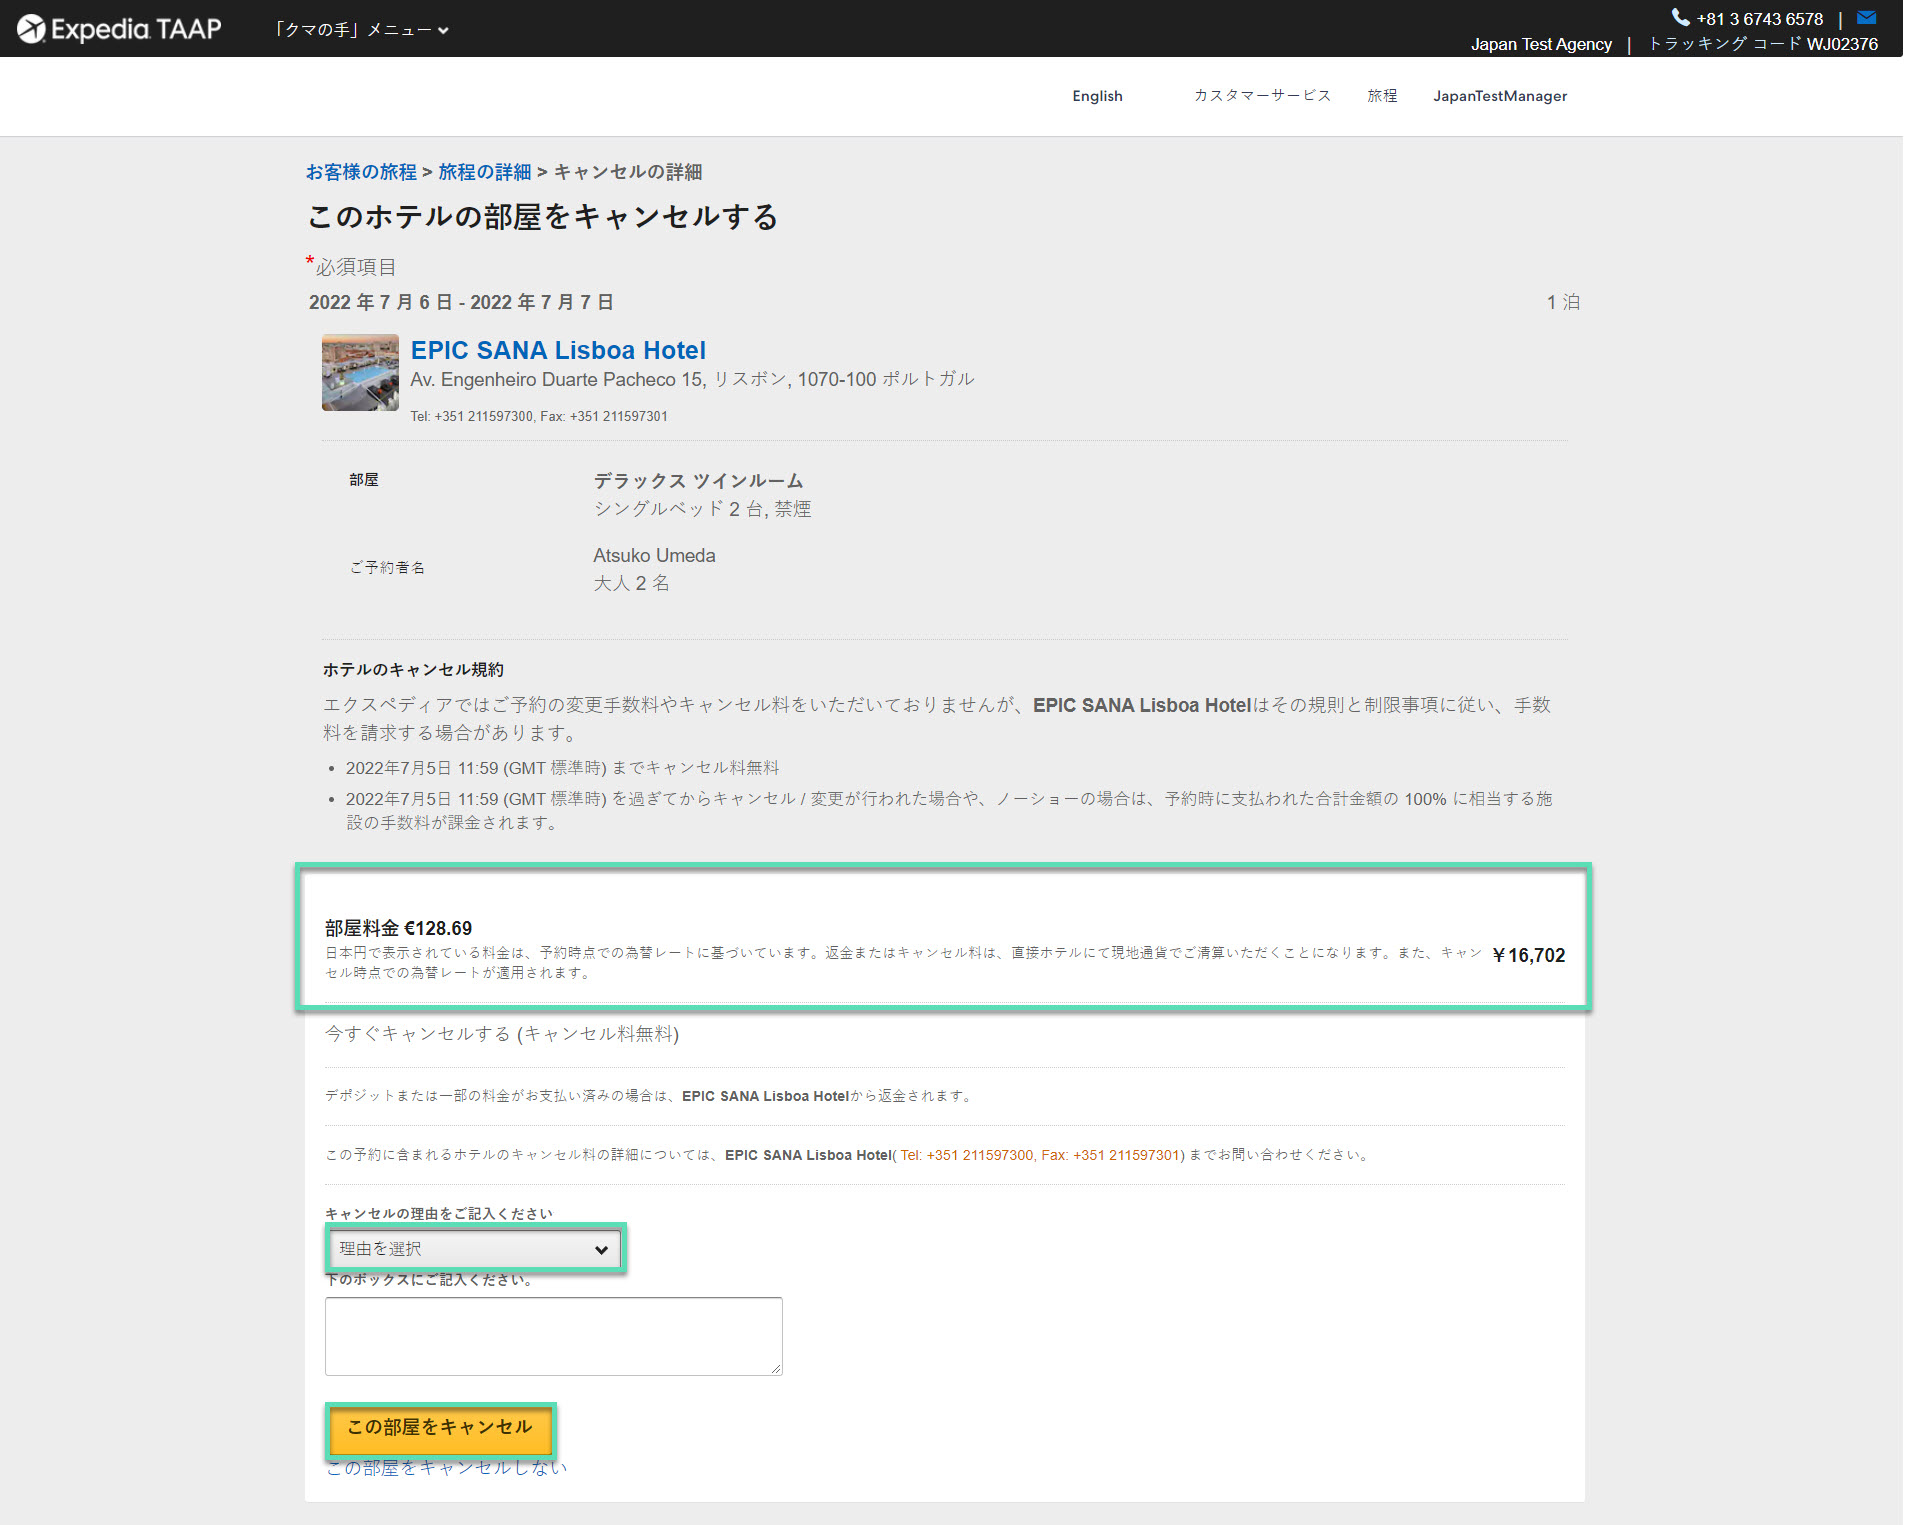Open the 旅程 navigation item
This screenshot has width=1905, height=1525.
tap(1382, 96)
